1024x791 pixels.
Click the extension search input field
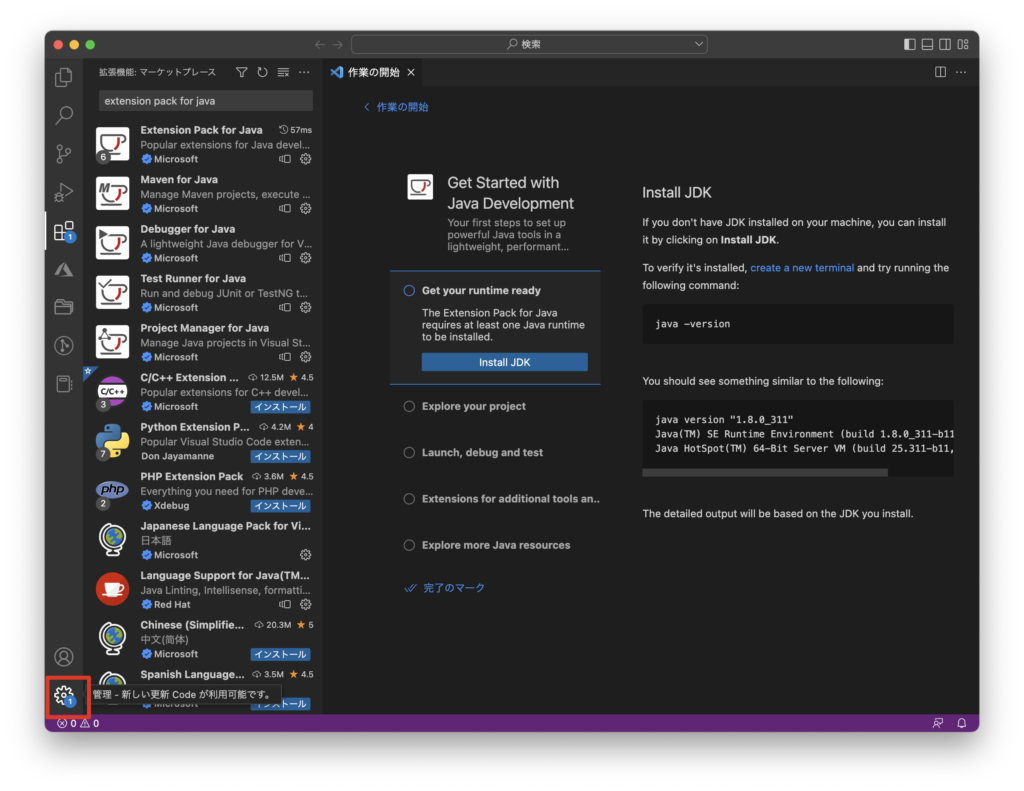tap(205, 101)
